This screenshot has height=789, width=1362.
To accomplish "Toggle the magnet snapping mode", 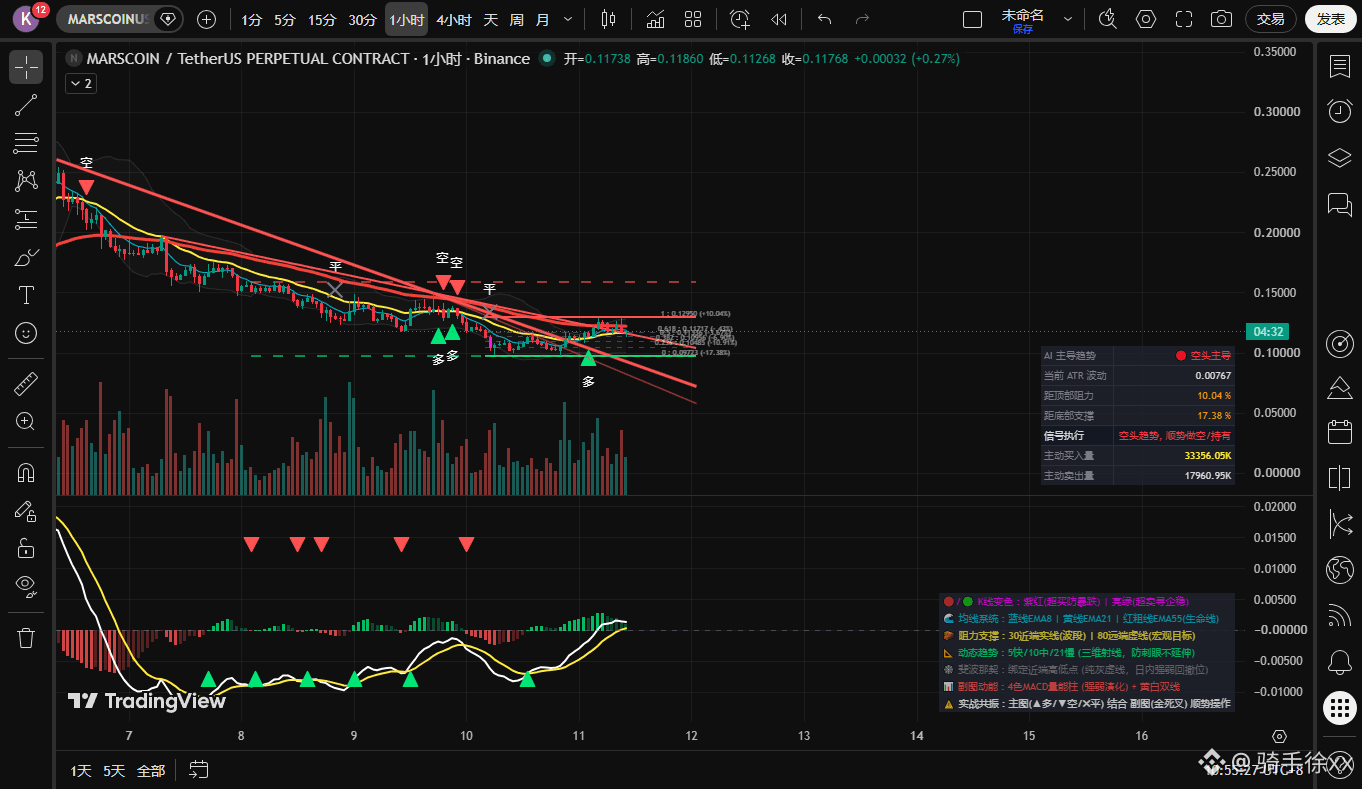I will pos(26,473).
